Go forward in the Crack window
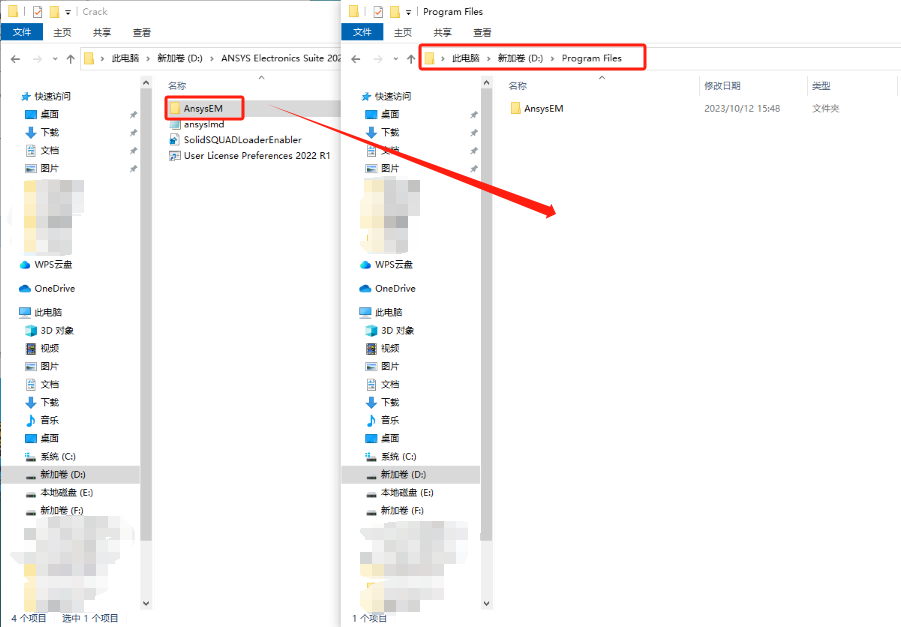 click(x=37, y=59)
